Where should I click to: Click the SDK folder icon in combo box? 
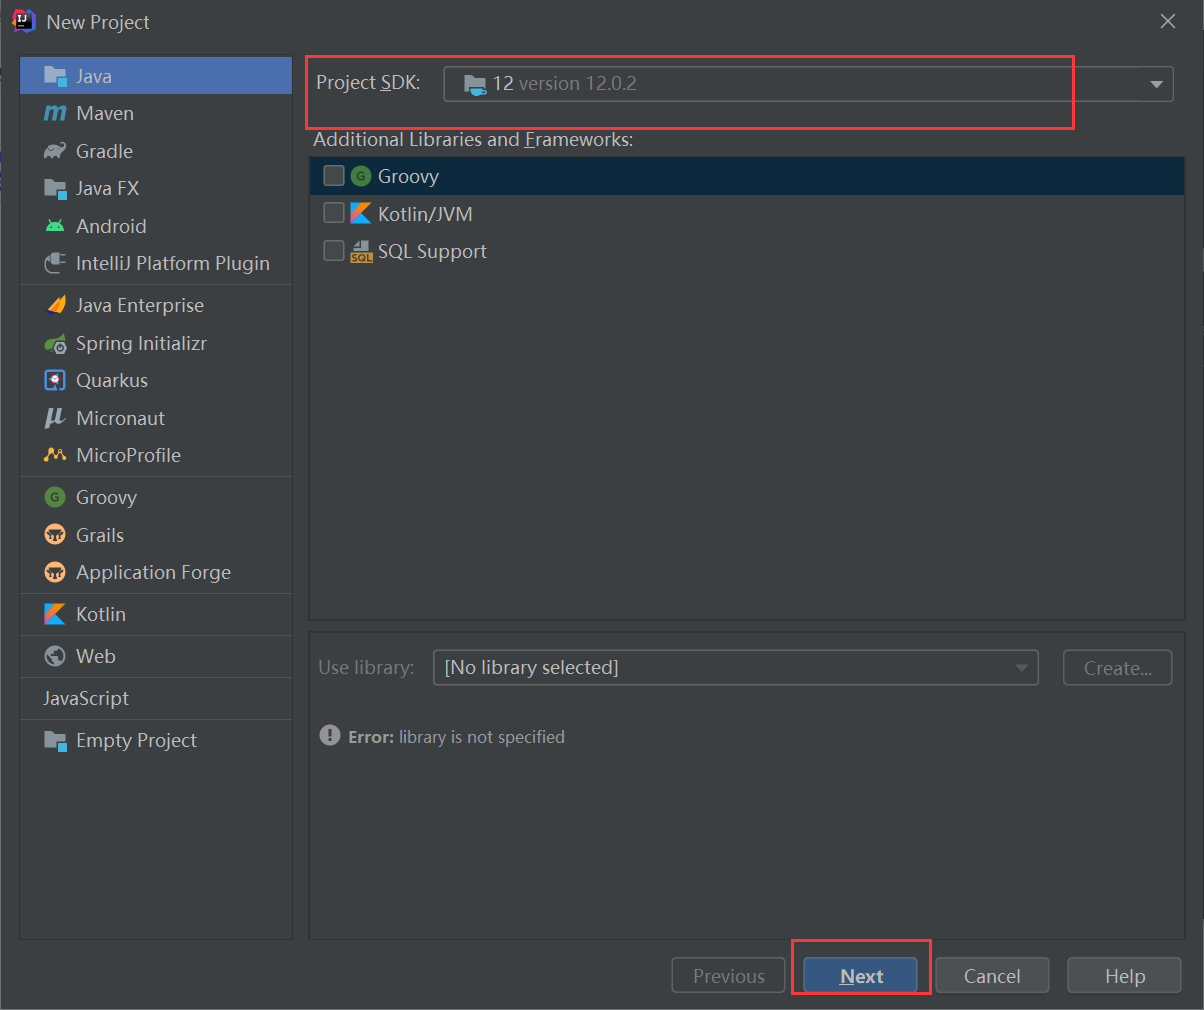(x=475, y=84)
